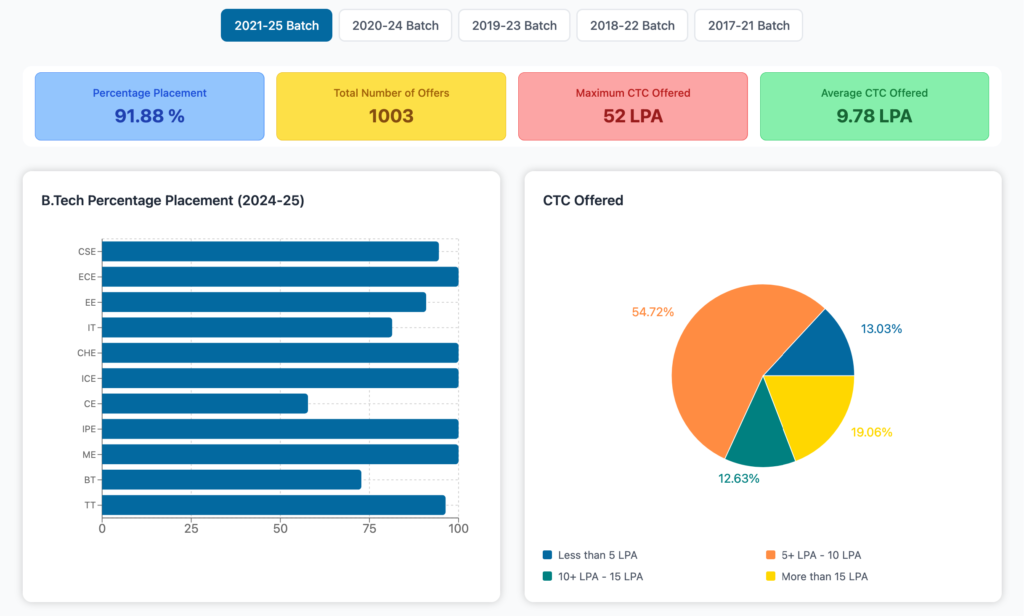Select the Maximum CTC Offered card
This screenshot has height=616, width=1024.
[633, 106]
